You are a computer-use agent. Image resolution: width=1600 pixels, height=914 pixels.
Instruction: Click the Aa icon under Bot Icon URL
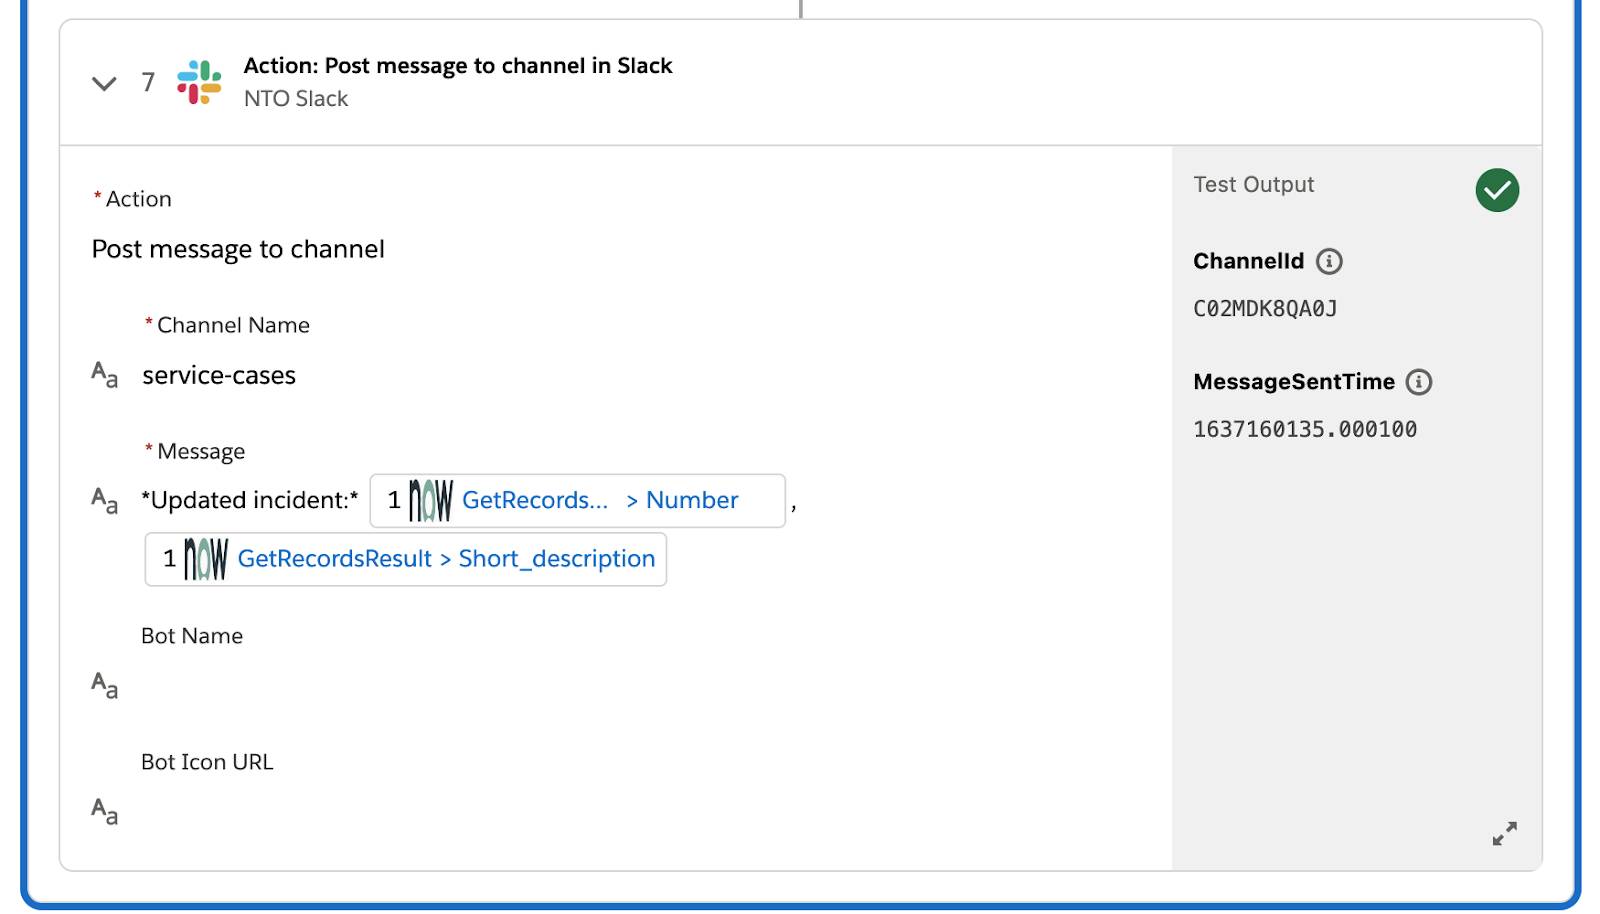coord(105,810)
